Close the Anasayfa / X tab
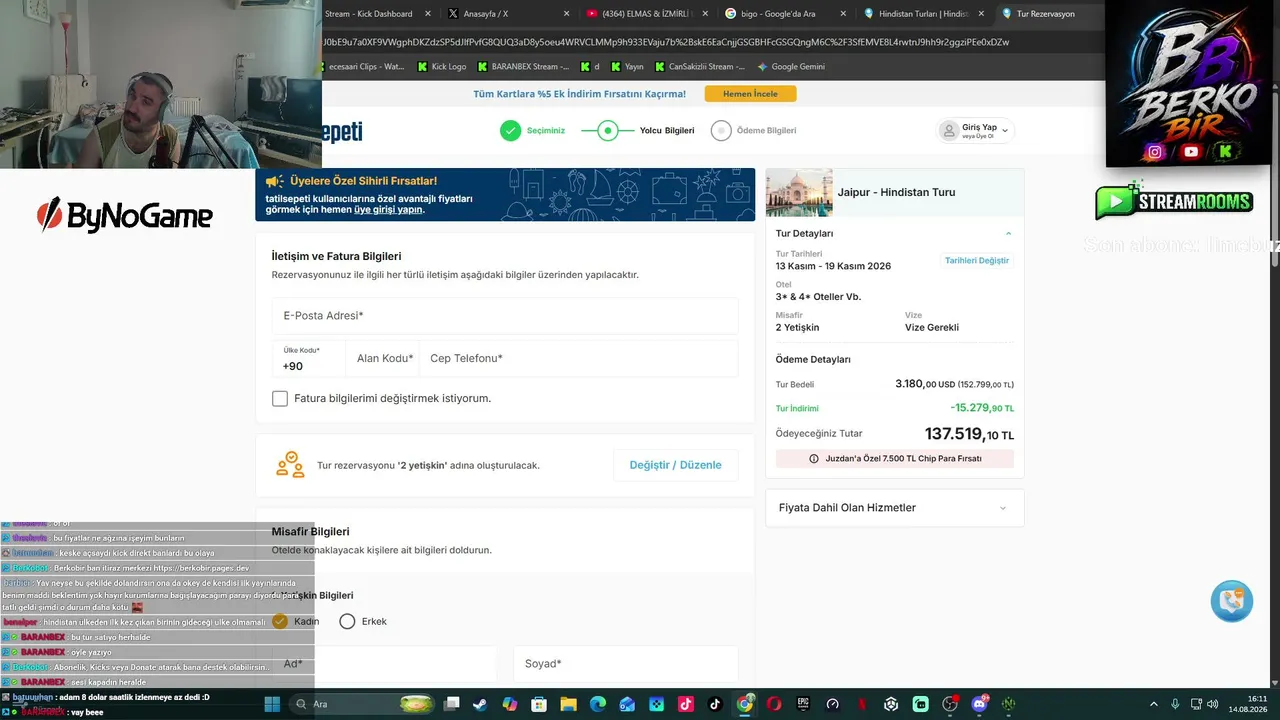The height and width of the screenshot is (720, 1280). click(x=566, y=14)
